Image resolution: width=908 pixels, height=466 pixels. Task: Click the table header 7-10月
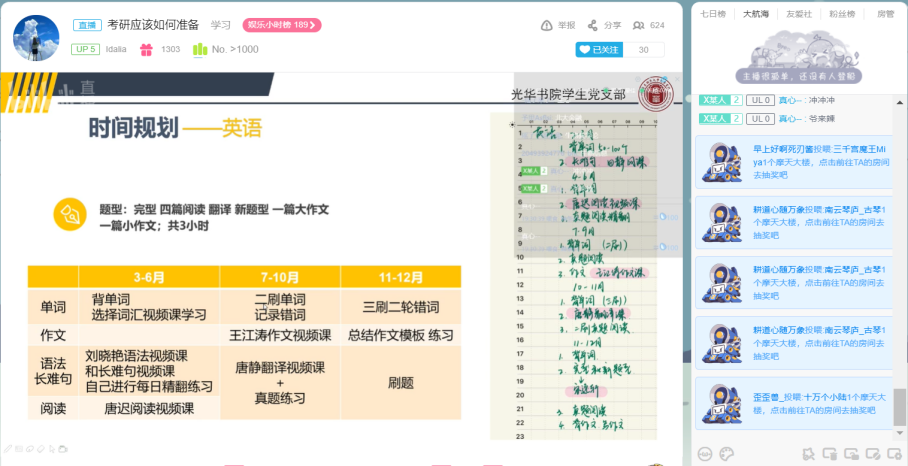pyautogui.click(x=280, y=277)
